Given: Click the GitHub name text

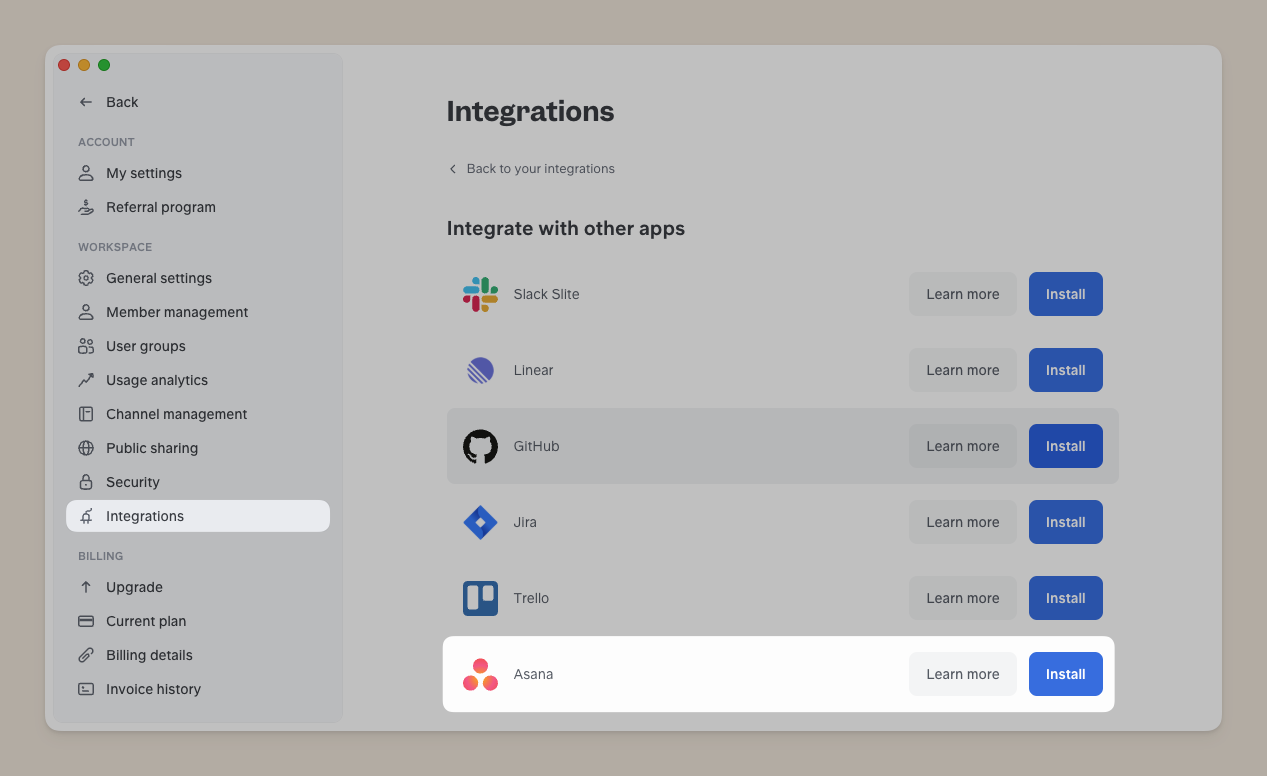Looking at the screenshot, I should 536,446.
